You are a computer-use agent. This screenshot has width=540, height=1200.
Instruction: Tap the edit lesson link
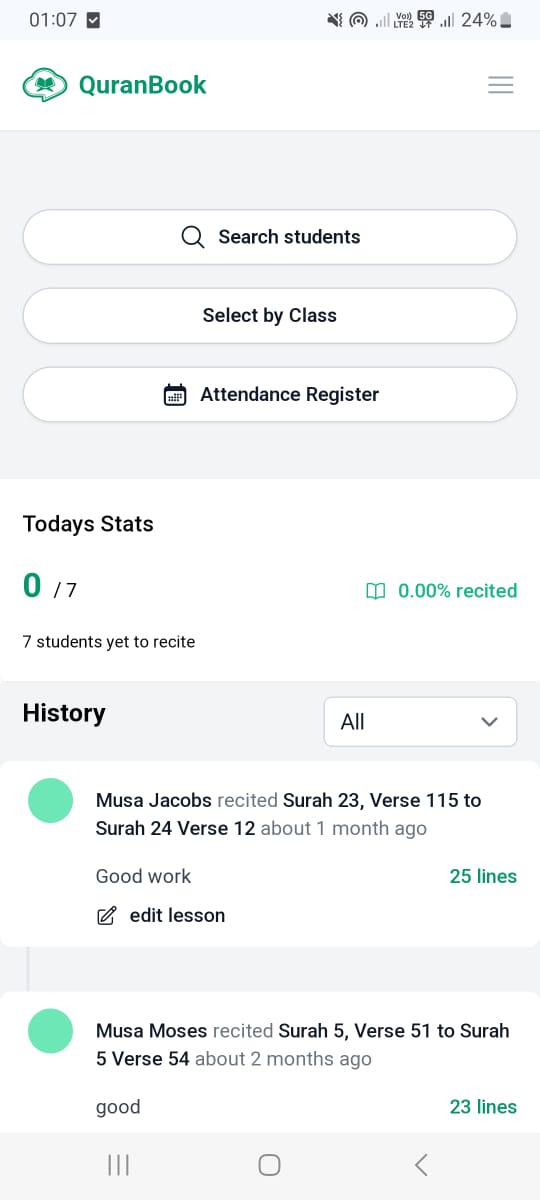(x=177, y=915)
